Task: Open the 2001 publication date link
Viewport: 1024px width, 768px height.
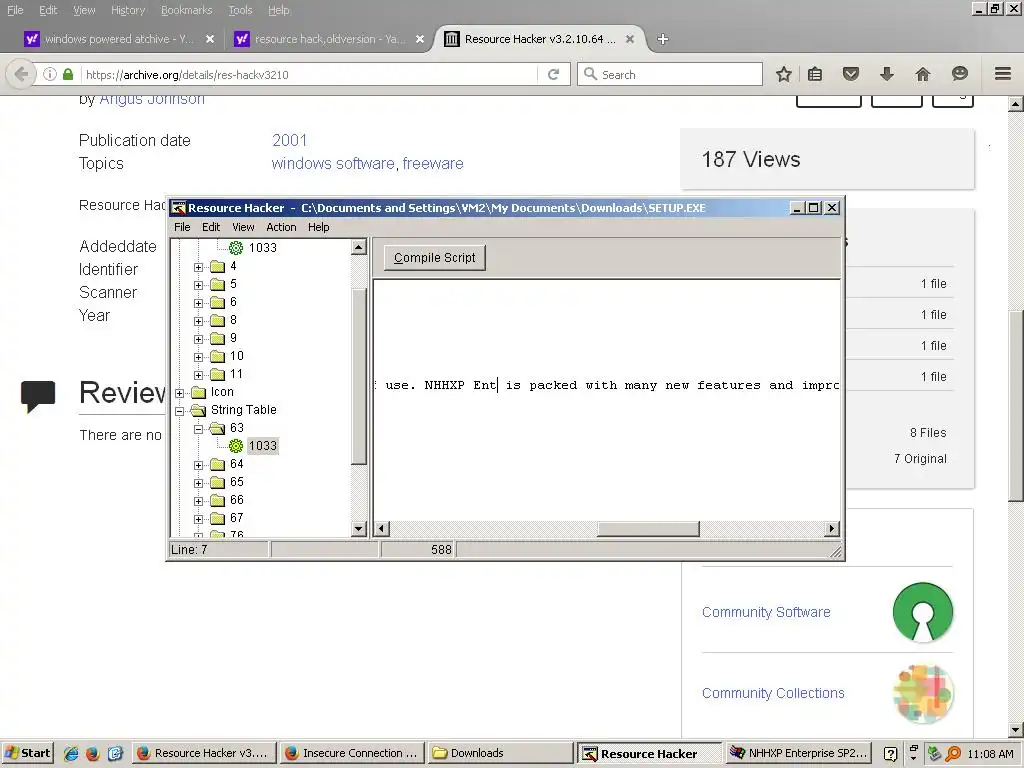Action: tap(289, 140)
